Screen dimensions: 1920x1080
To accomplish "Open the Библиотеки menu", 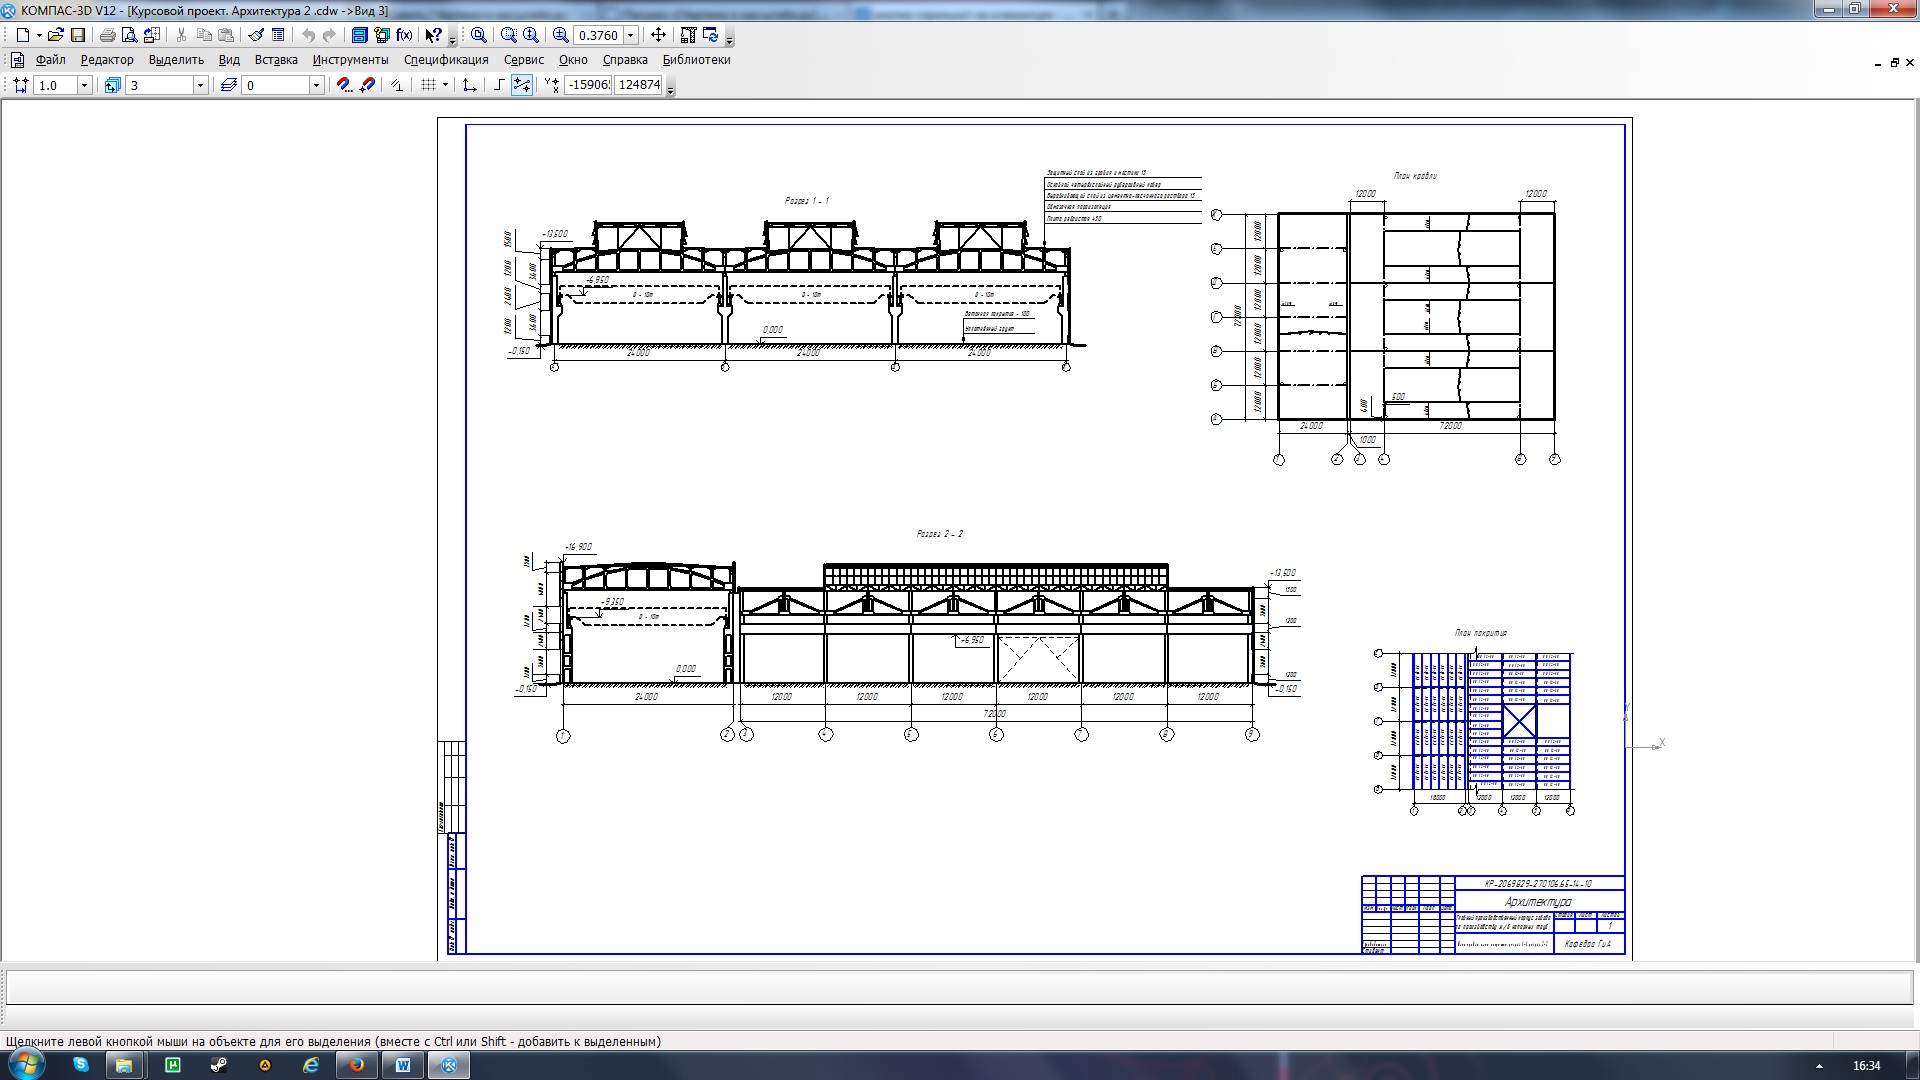I will [696, 60].
